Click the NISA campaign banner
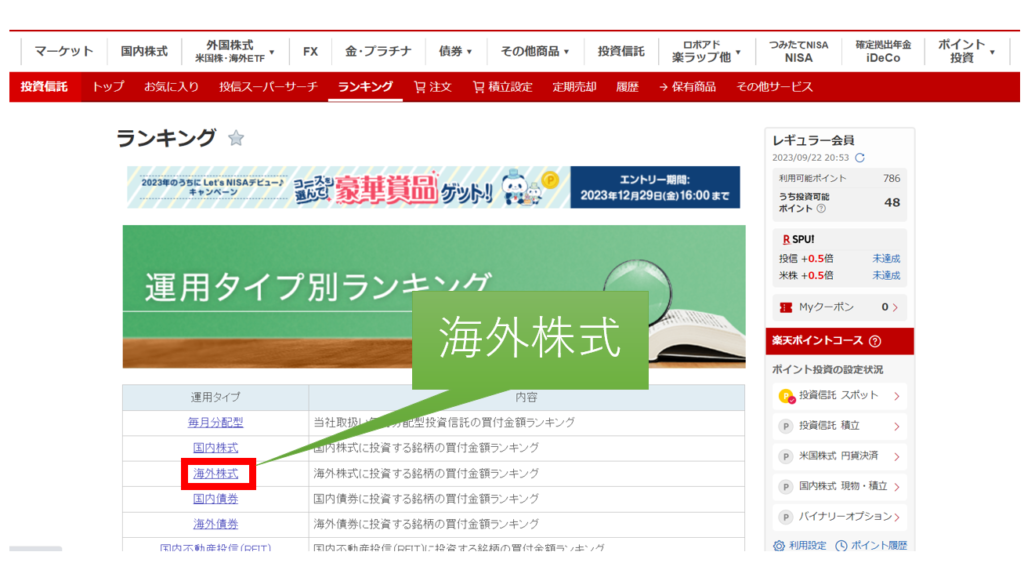1024x581 pixels. (x=434, y=187)
